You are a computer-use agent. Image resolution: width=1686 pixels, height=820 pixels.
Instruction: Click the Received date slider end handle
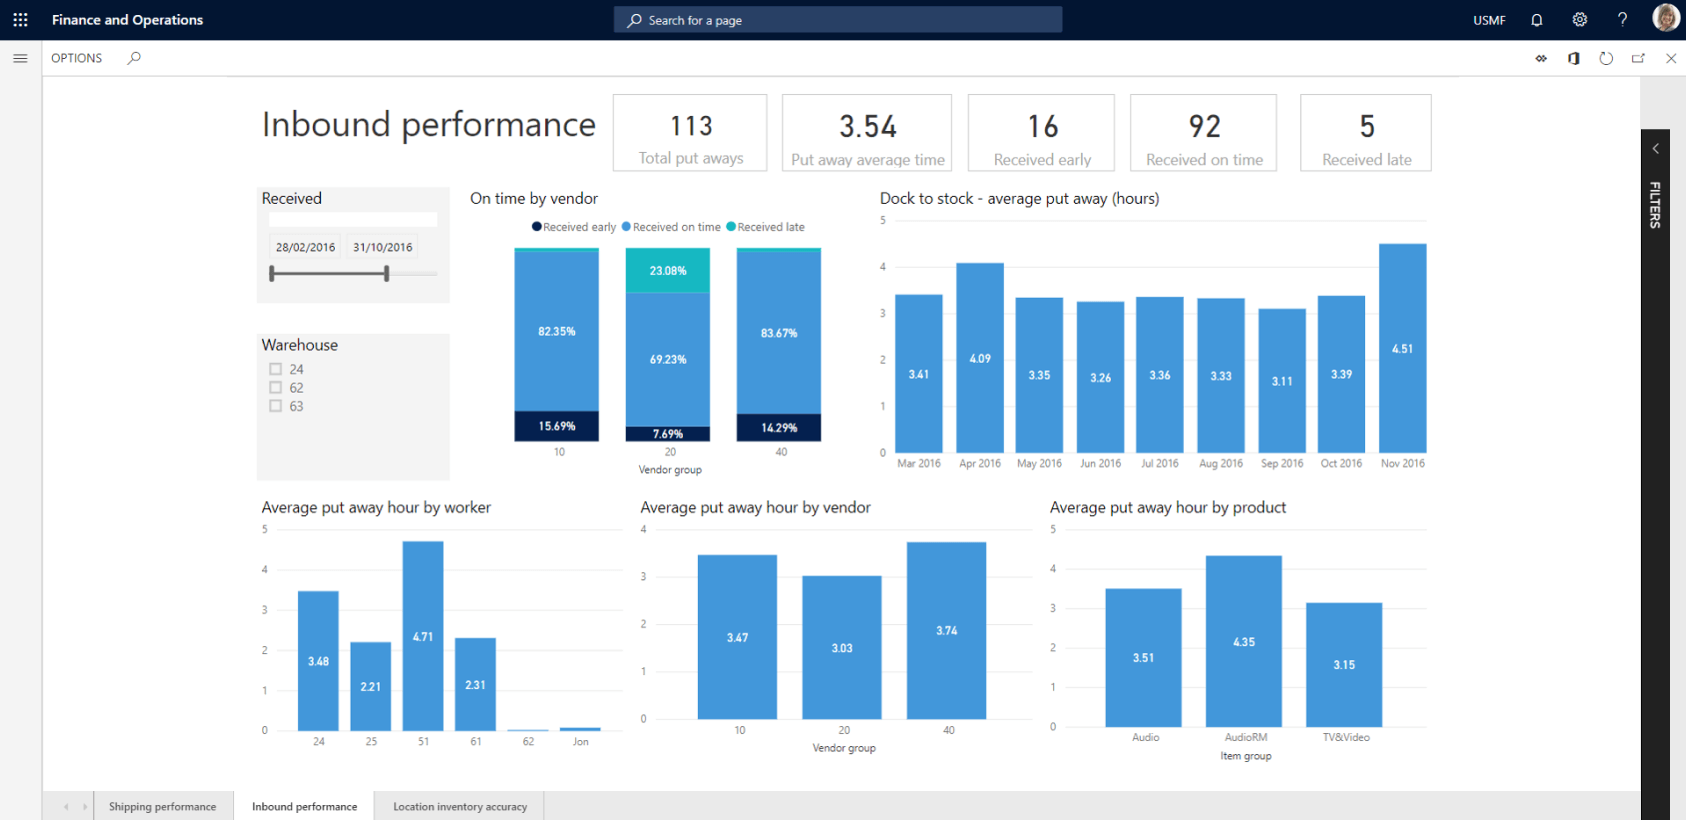[x=387, y=273]
